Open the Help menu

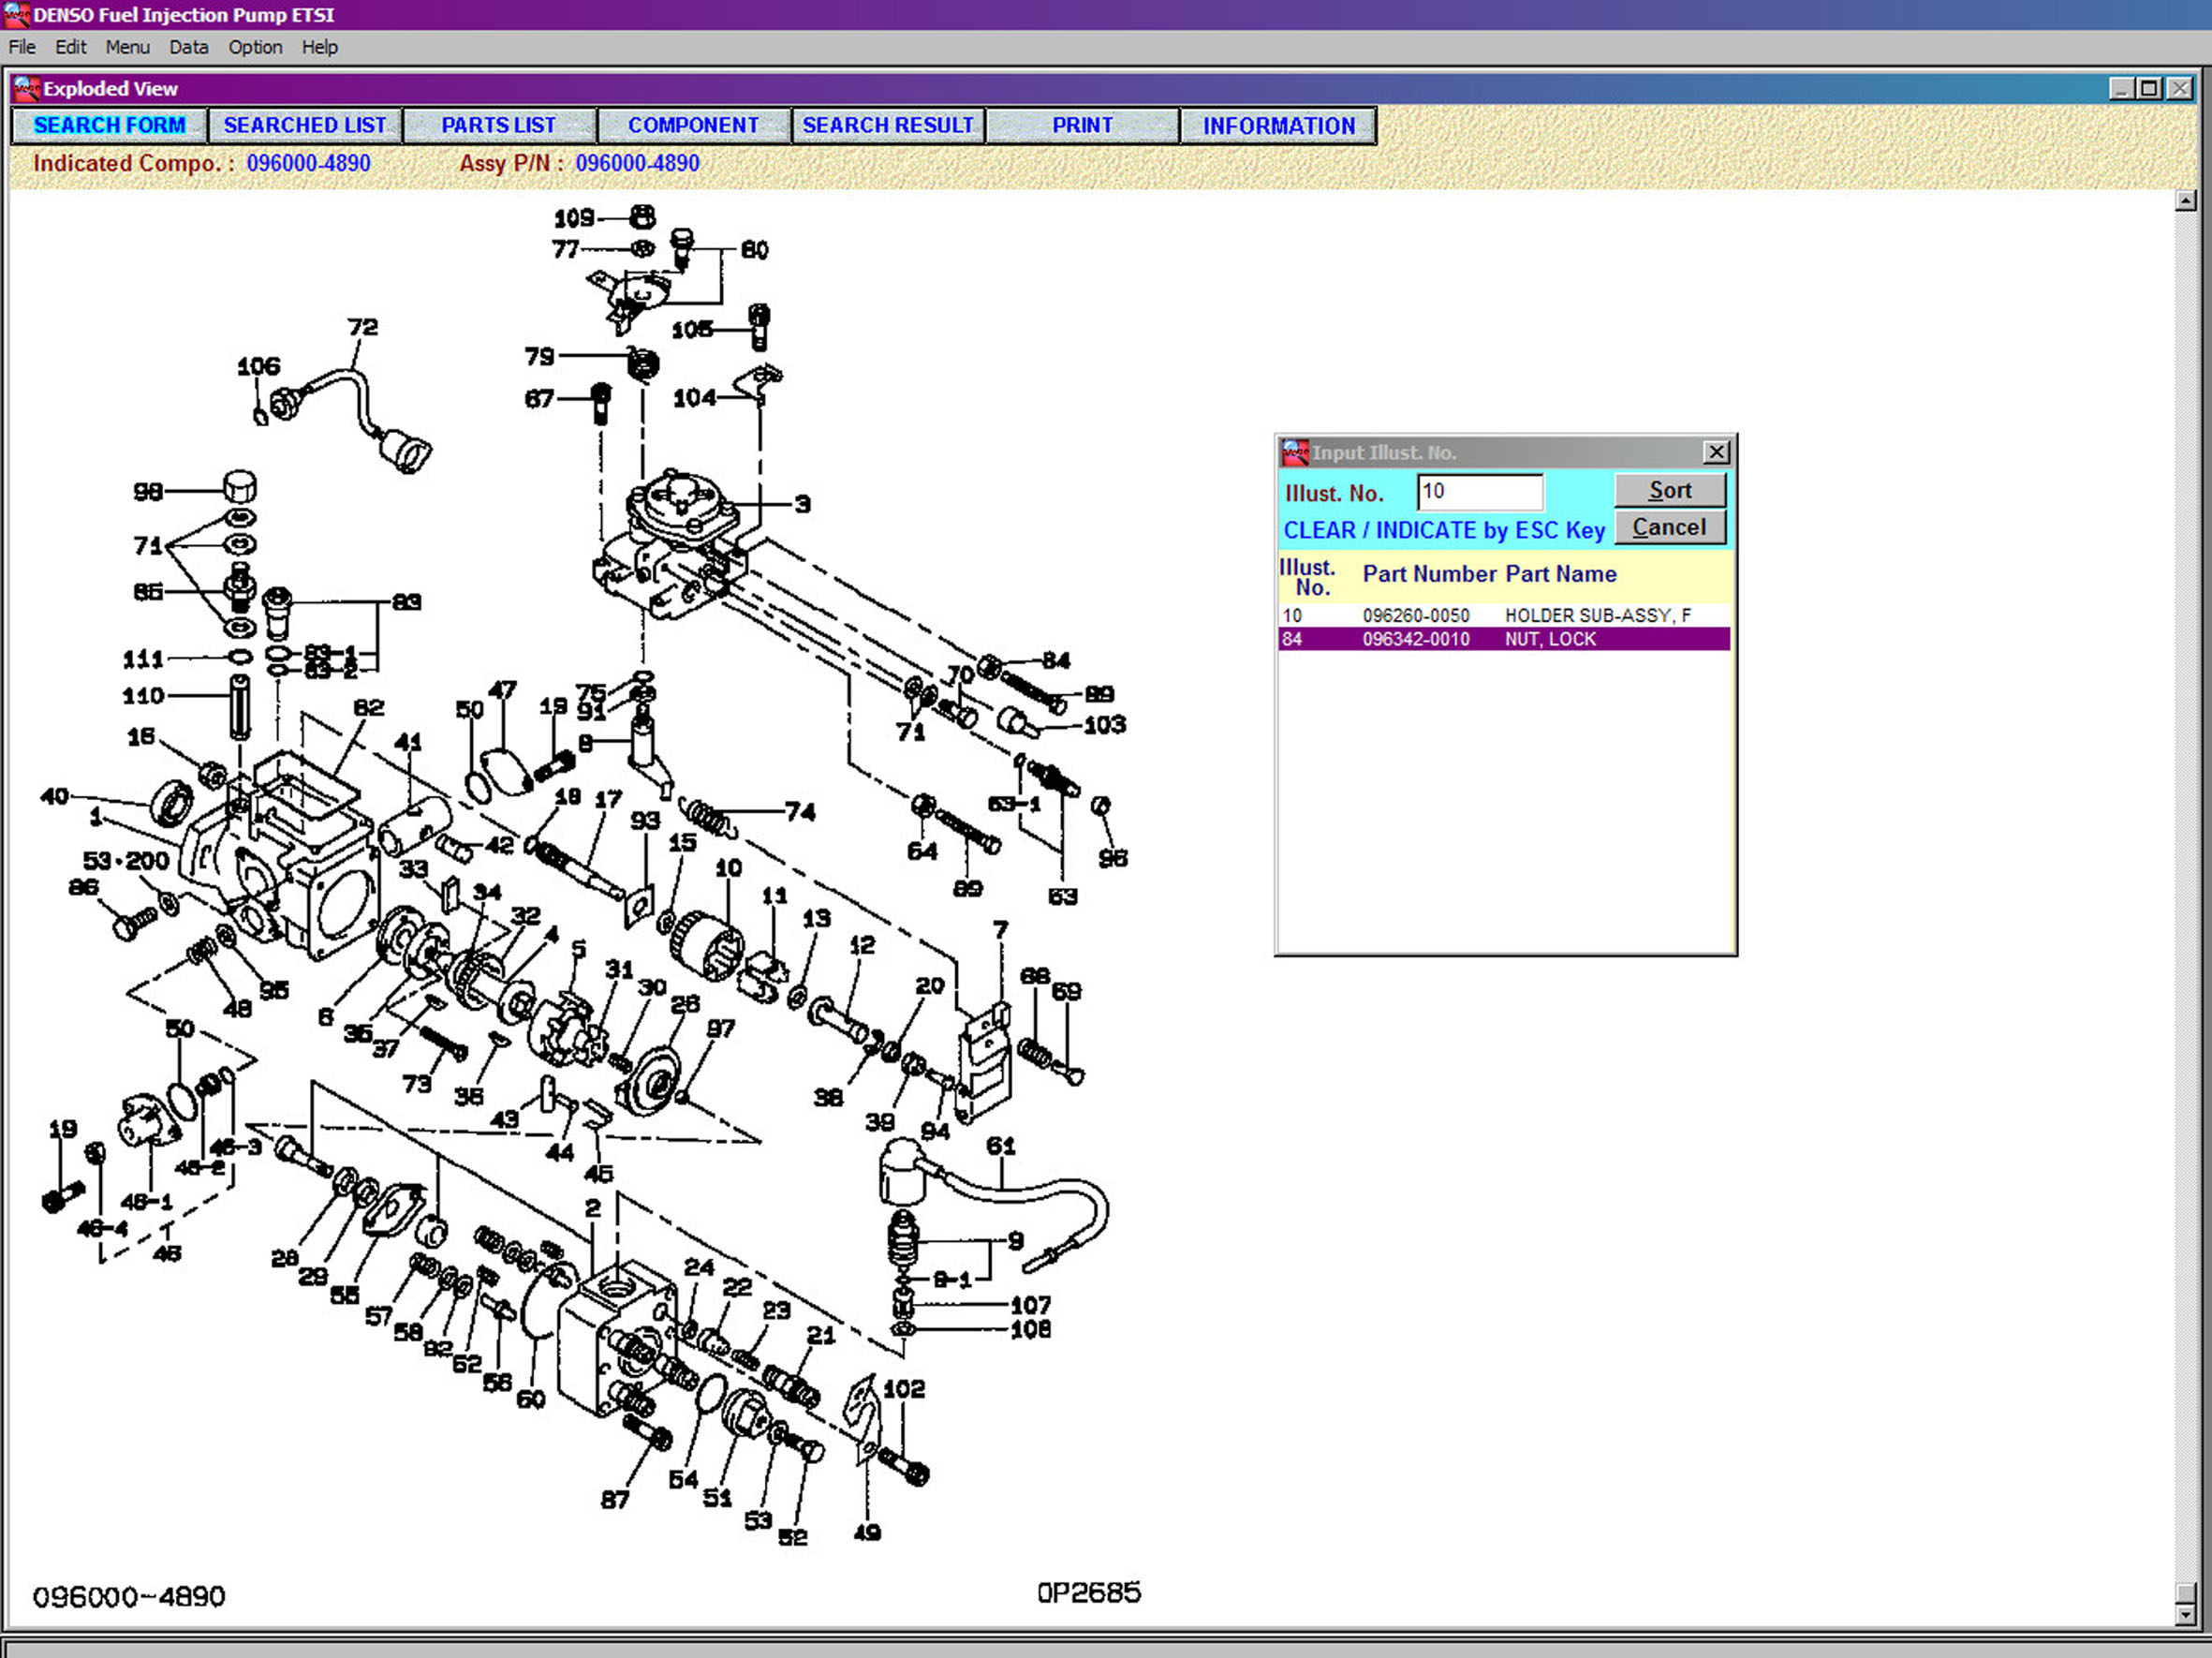[x=319, y=47]
